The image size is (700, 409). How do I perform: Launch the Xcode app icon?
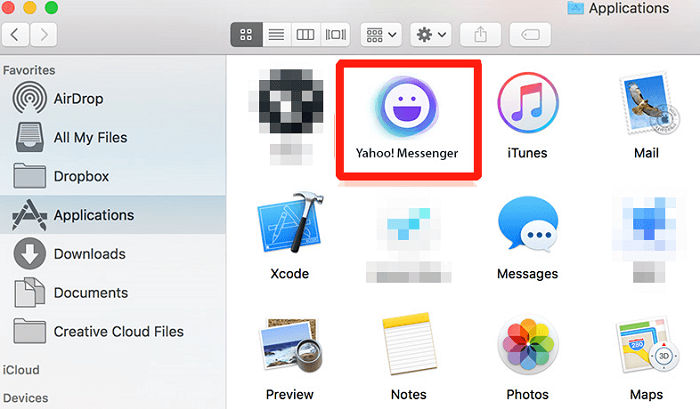(x=291, y=222)
